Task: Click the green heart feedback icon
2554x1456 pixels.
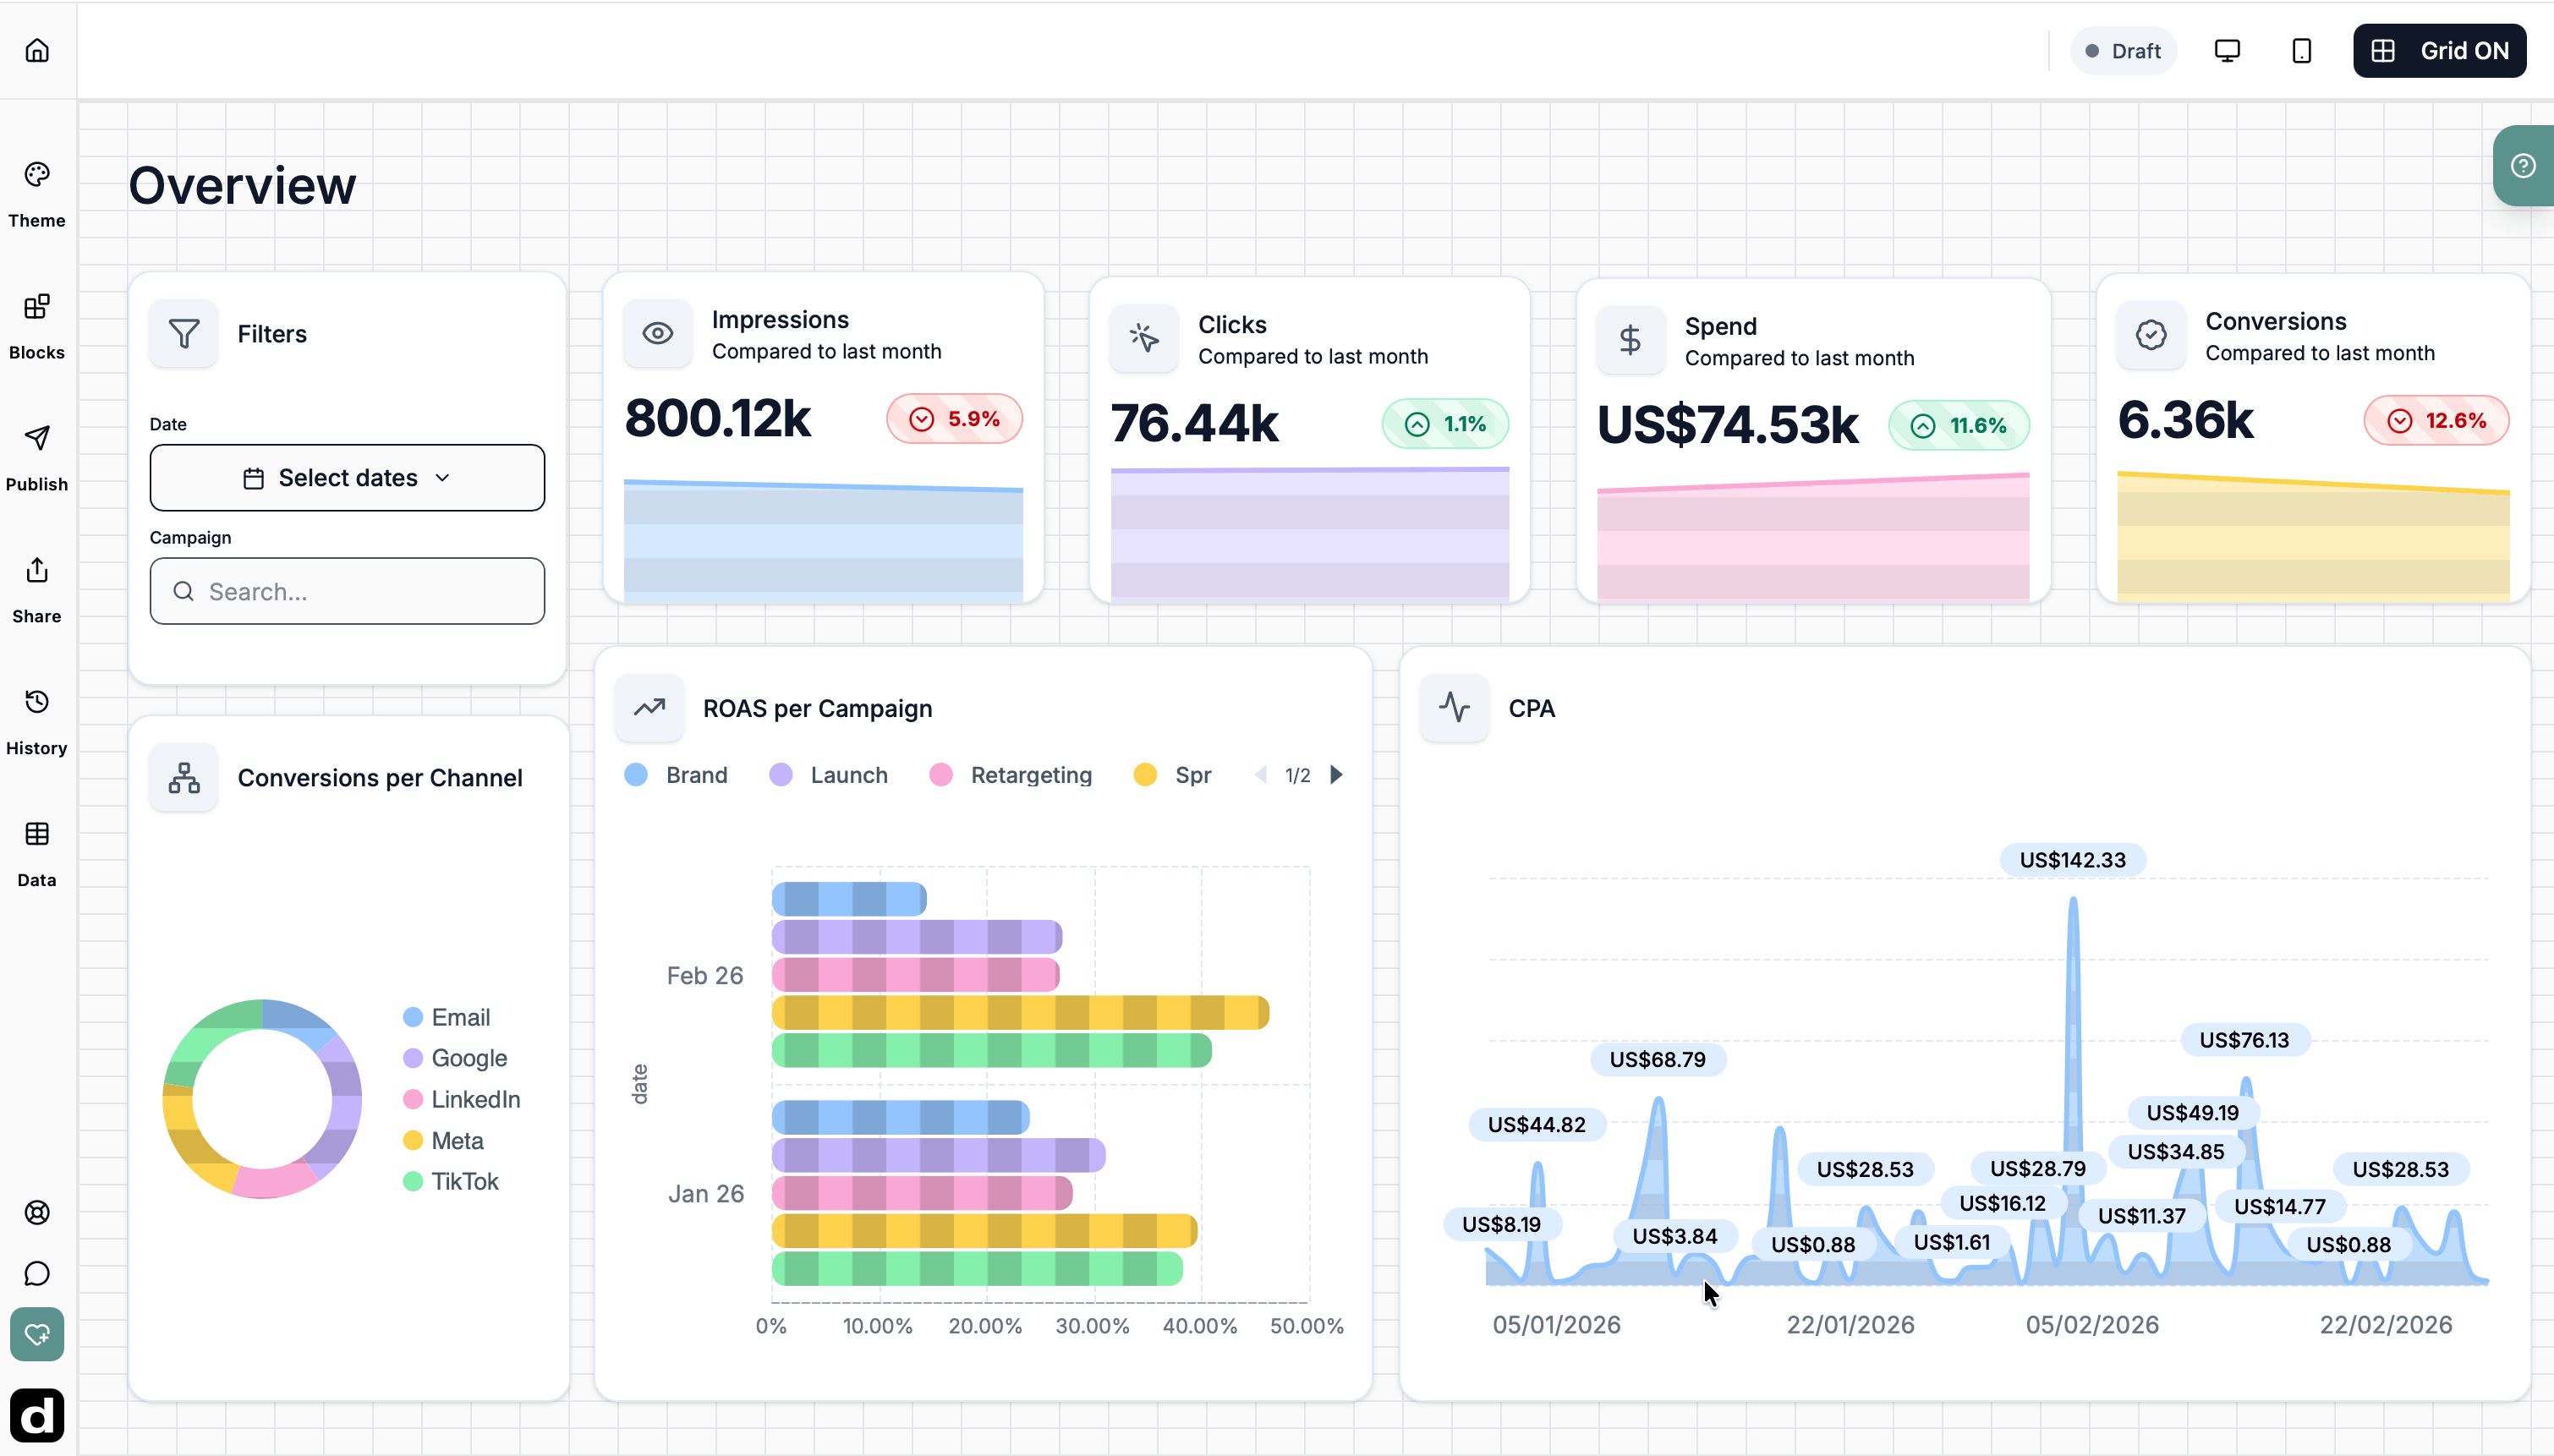Action: coord(37,1335)
